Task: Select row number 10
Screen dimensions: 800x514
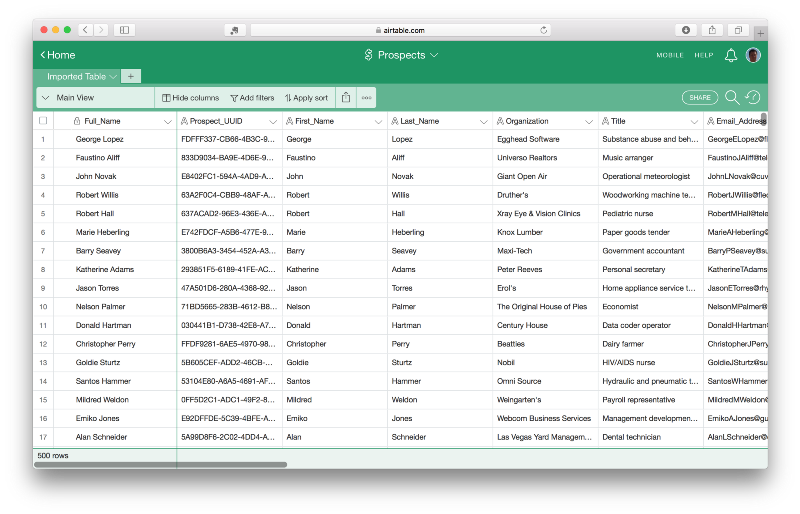Action: (43, 307)
